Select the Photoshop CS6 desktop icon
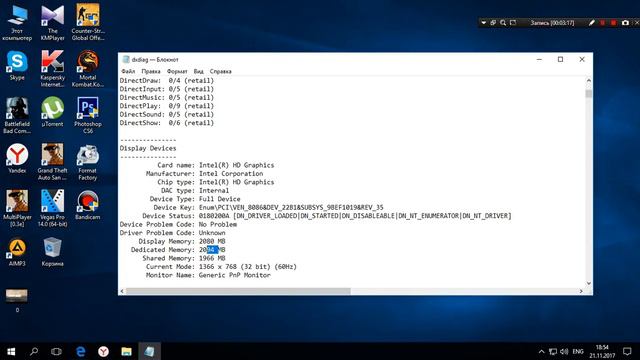 tap(88, 116)
